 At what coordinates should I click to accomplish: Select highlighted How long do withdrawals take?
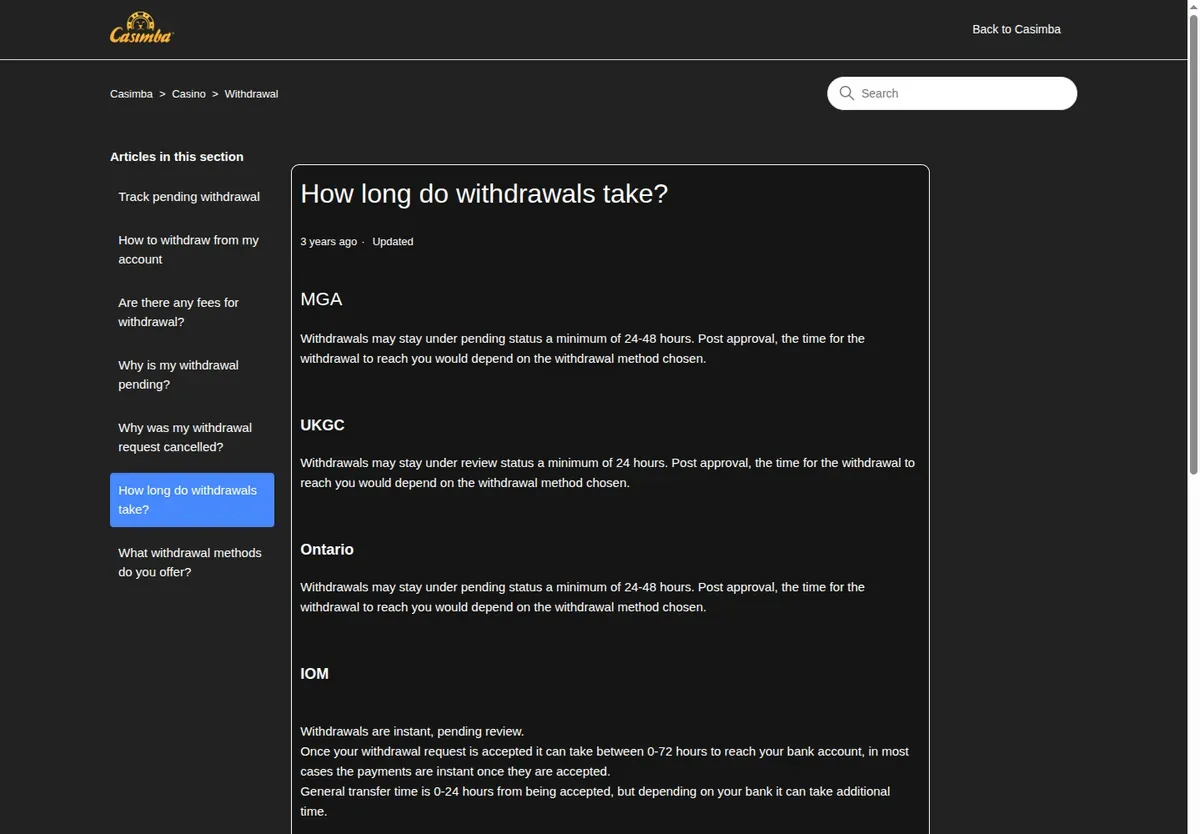[192, 500]
